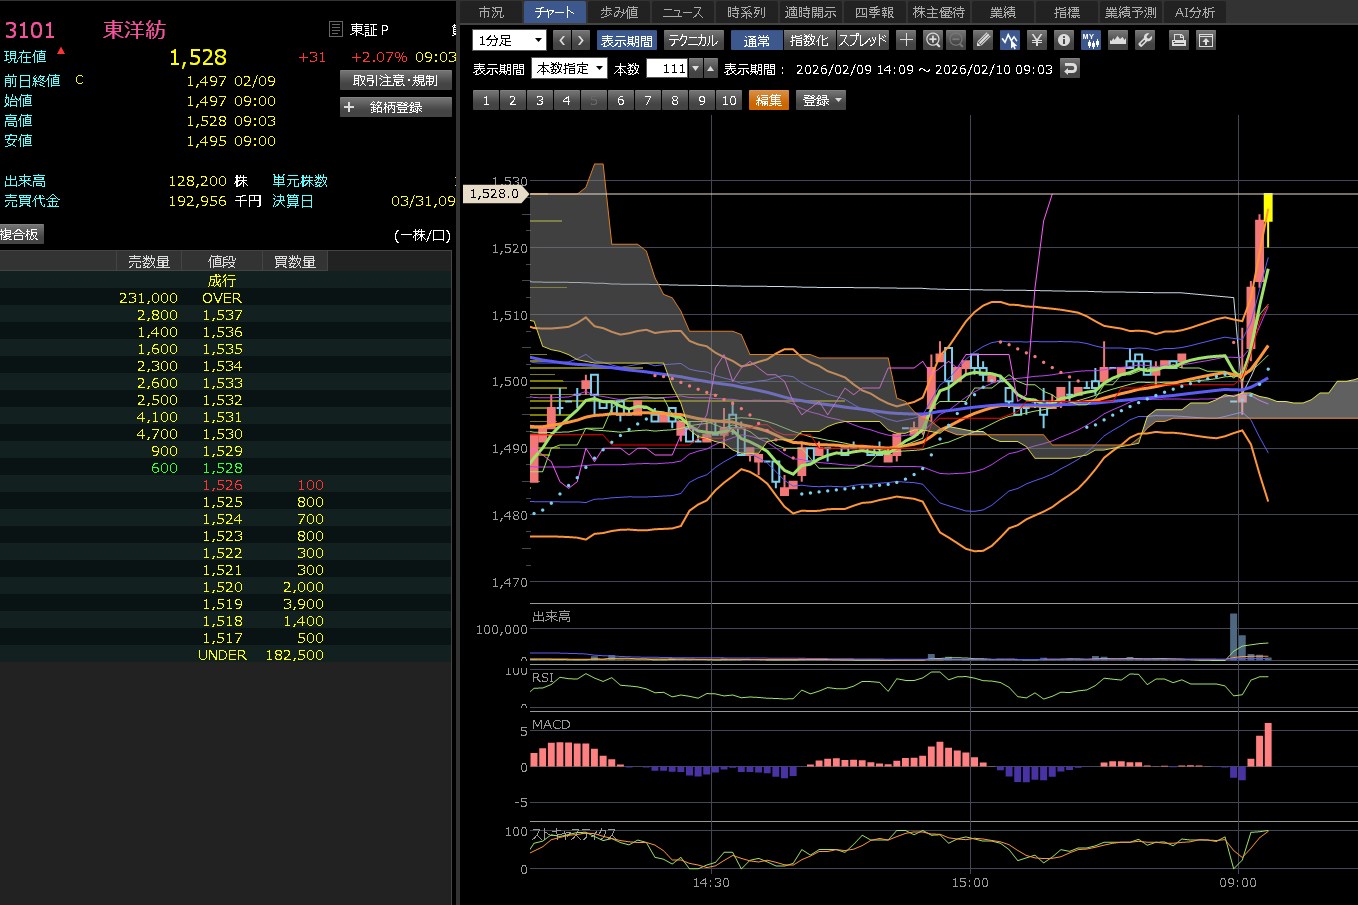Click the 本数 input field showing 111
1358x905 pixels.
click(667, 68)
